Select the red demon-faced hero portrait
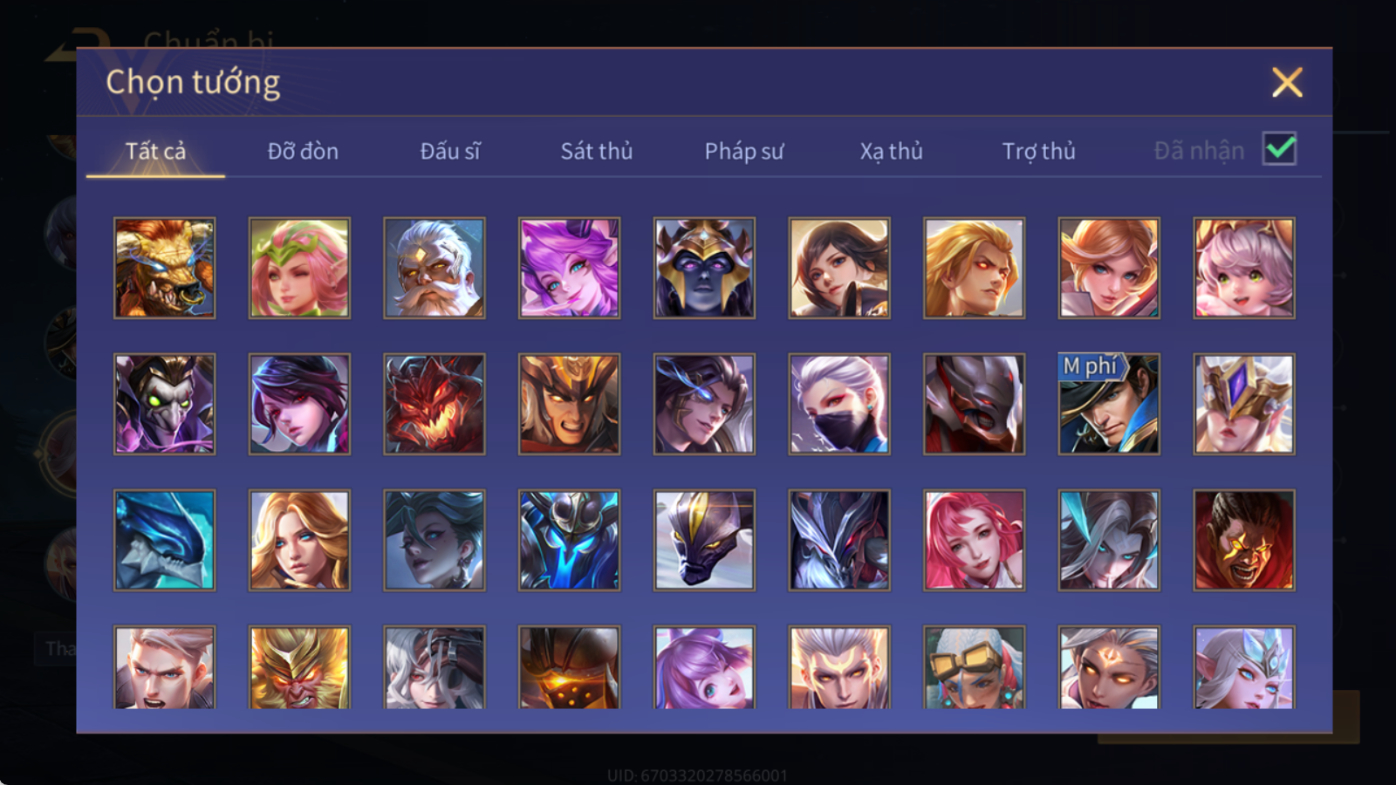The width and height of the screenshot is (1396, 785). pos(434,404)
